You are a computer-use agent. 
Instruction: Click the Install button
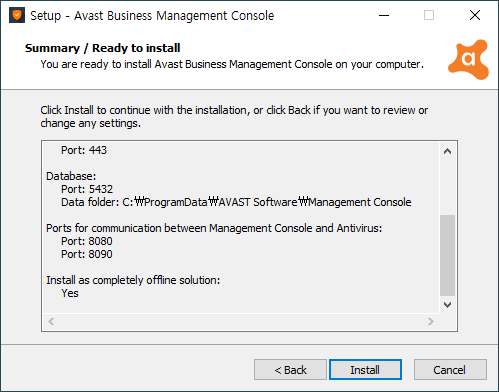(x=365, y=370)
